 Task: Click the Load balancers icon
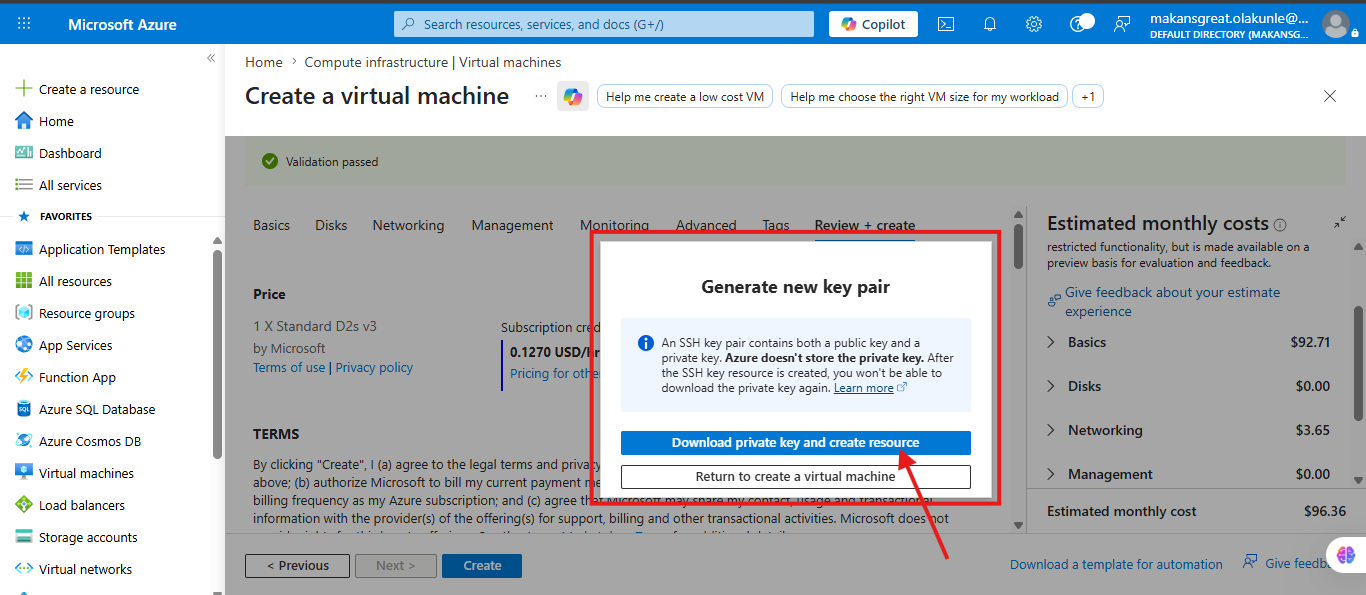coord(24,505)
